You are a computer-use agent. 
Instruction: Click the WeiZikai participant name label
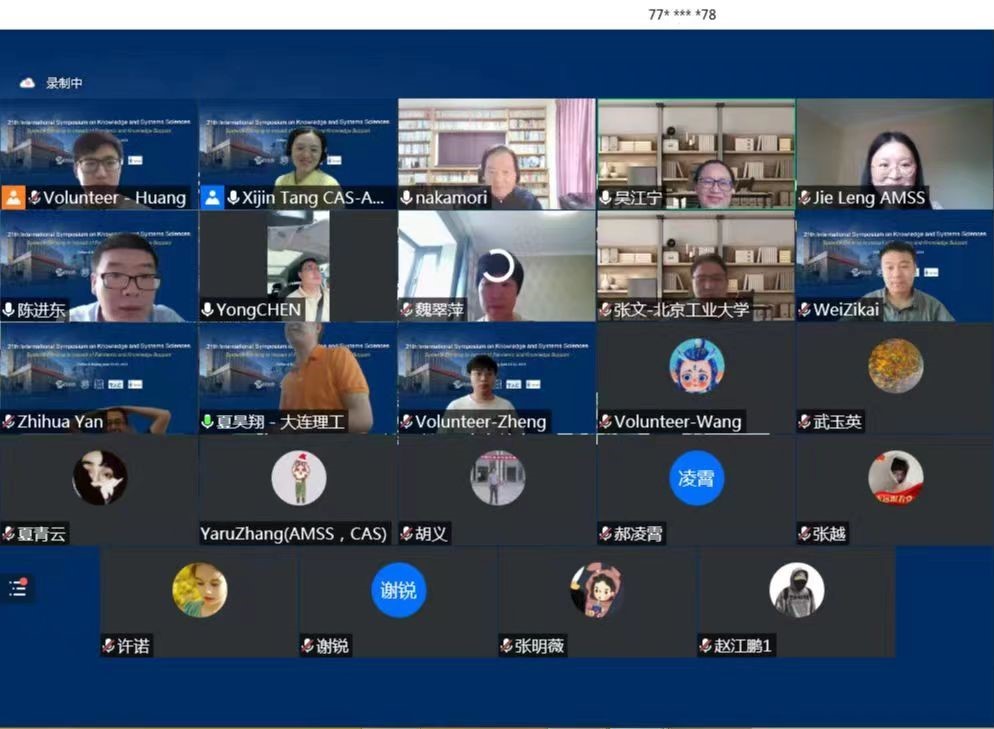[x=846, y=310]
